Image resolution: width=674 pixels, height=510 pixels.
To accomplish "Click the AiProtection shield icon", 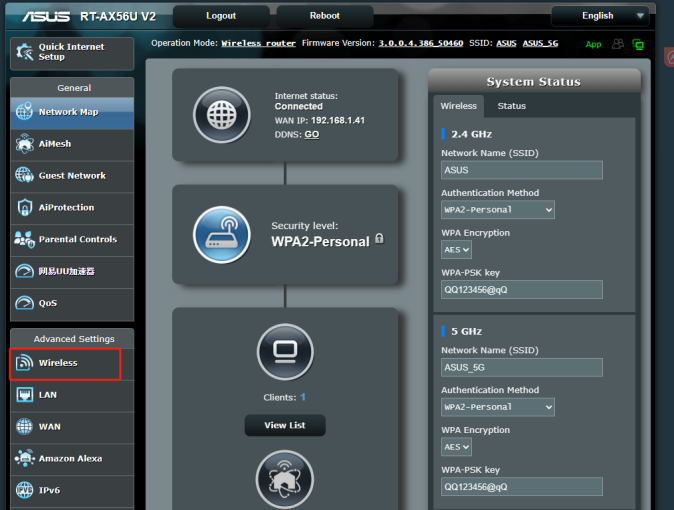I will (x=25, y=207).
